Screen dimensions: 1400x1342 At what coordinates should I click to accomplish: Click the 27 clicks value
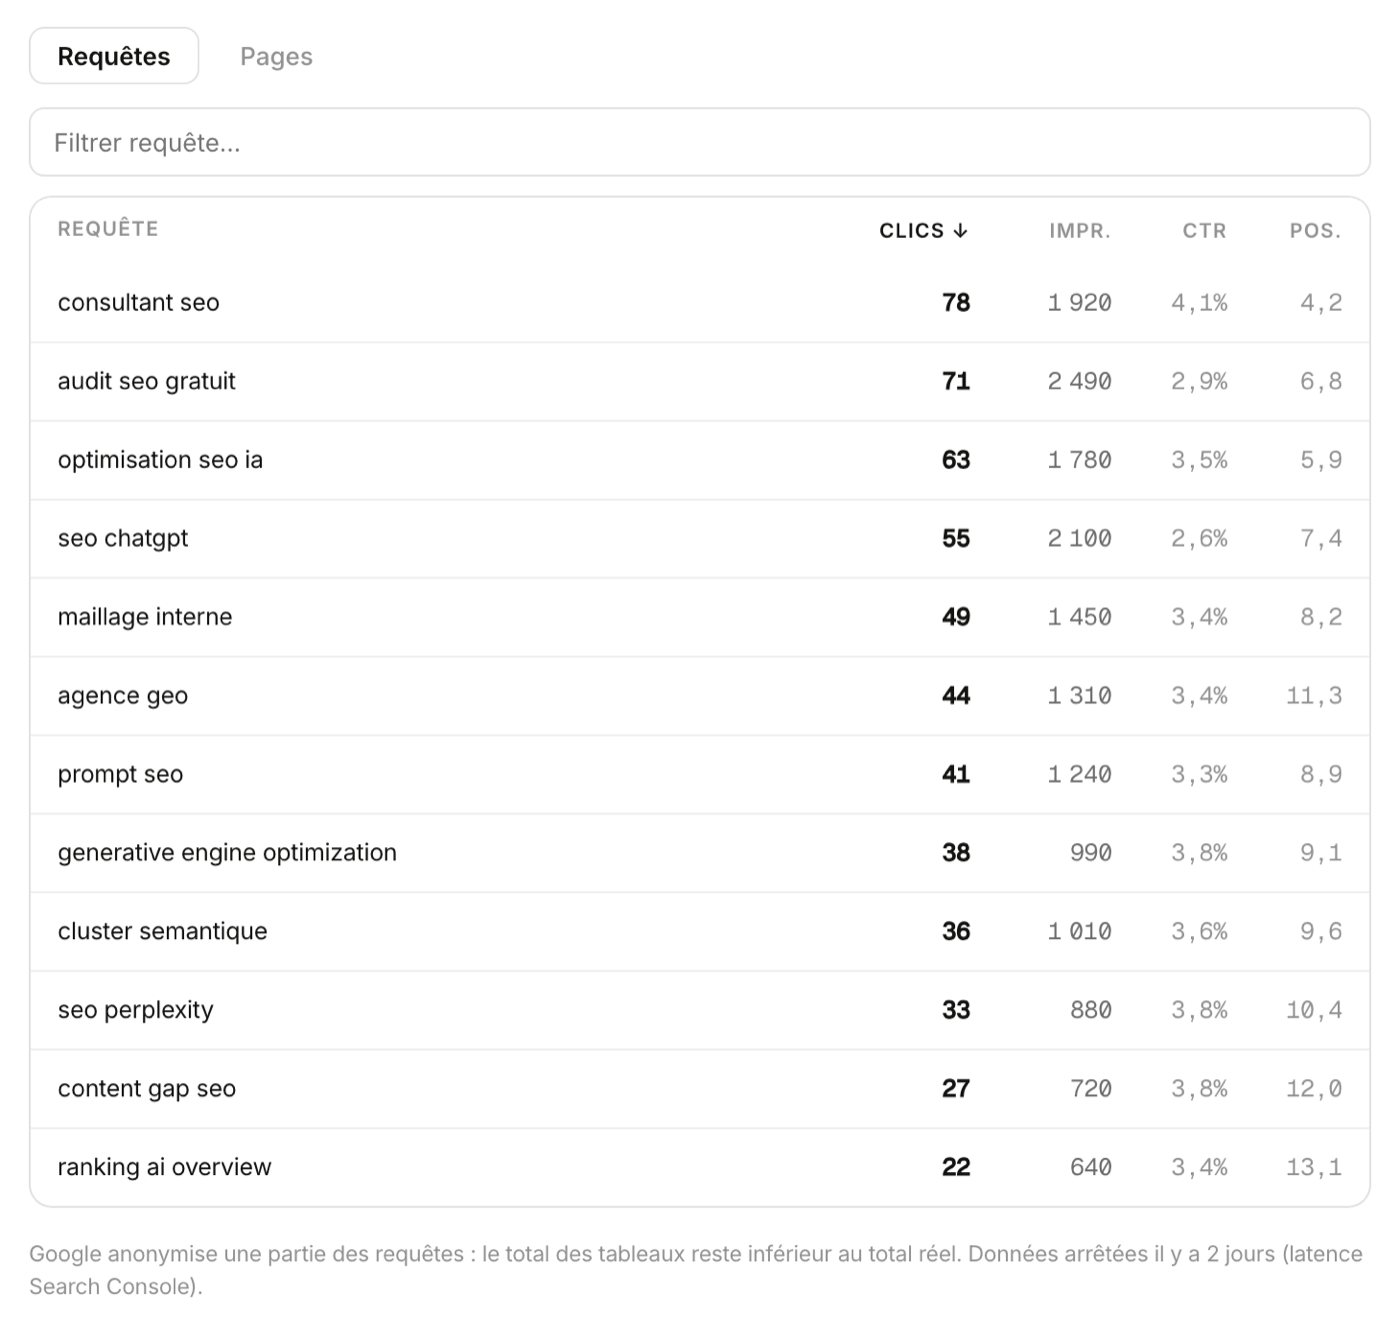coord(956,1089)
